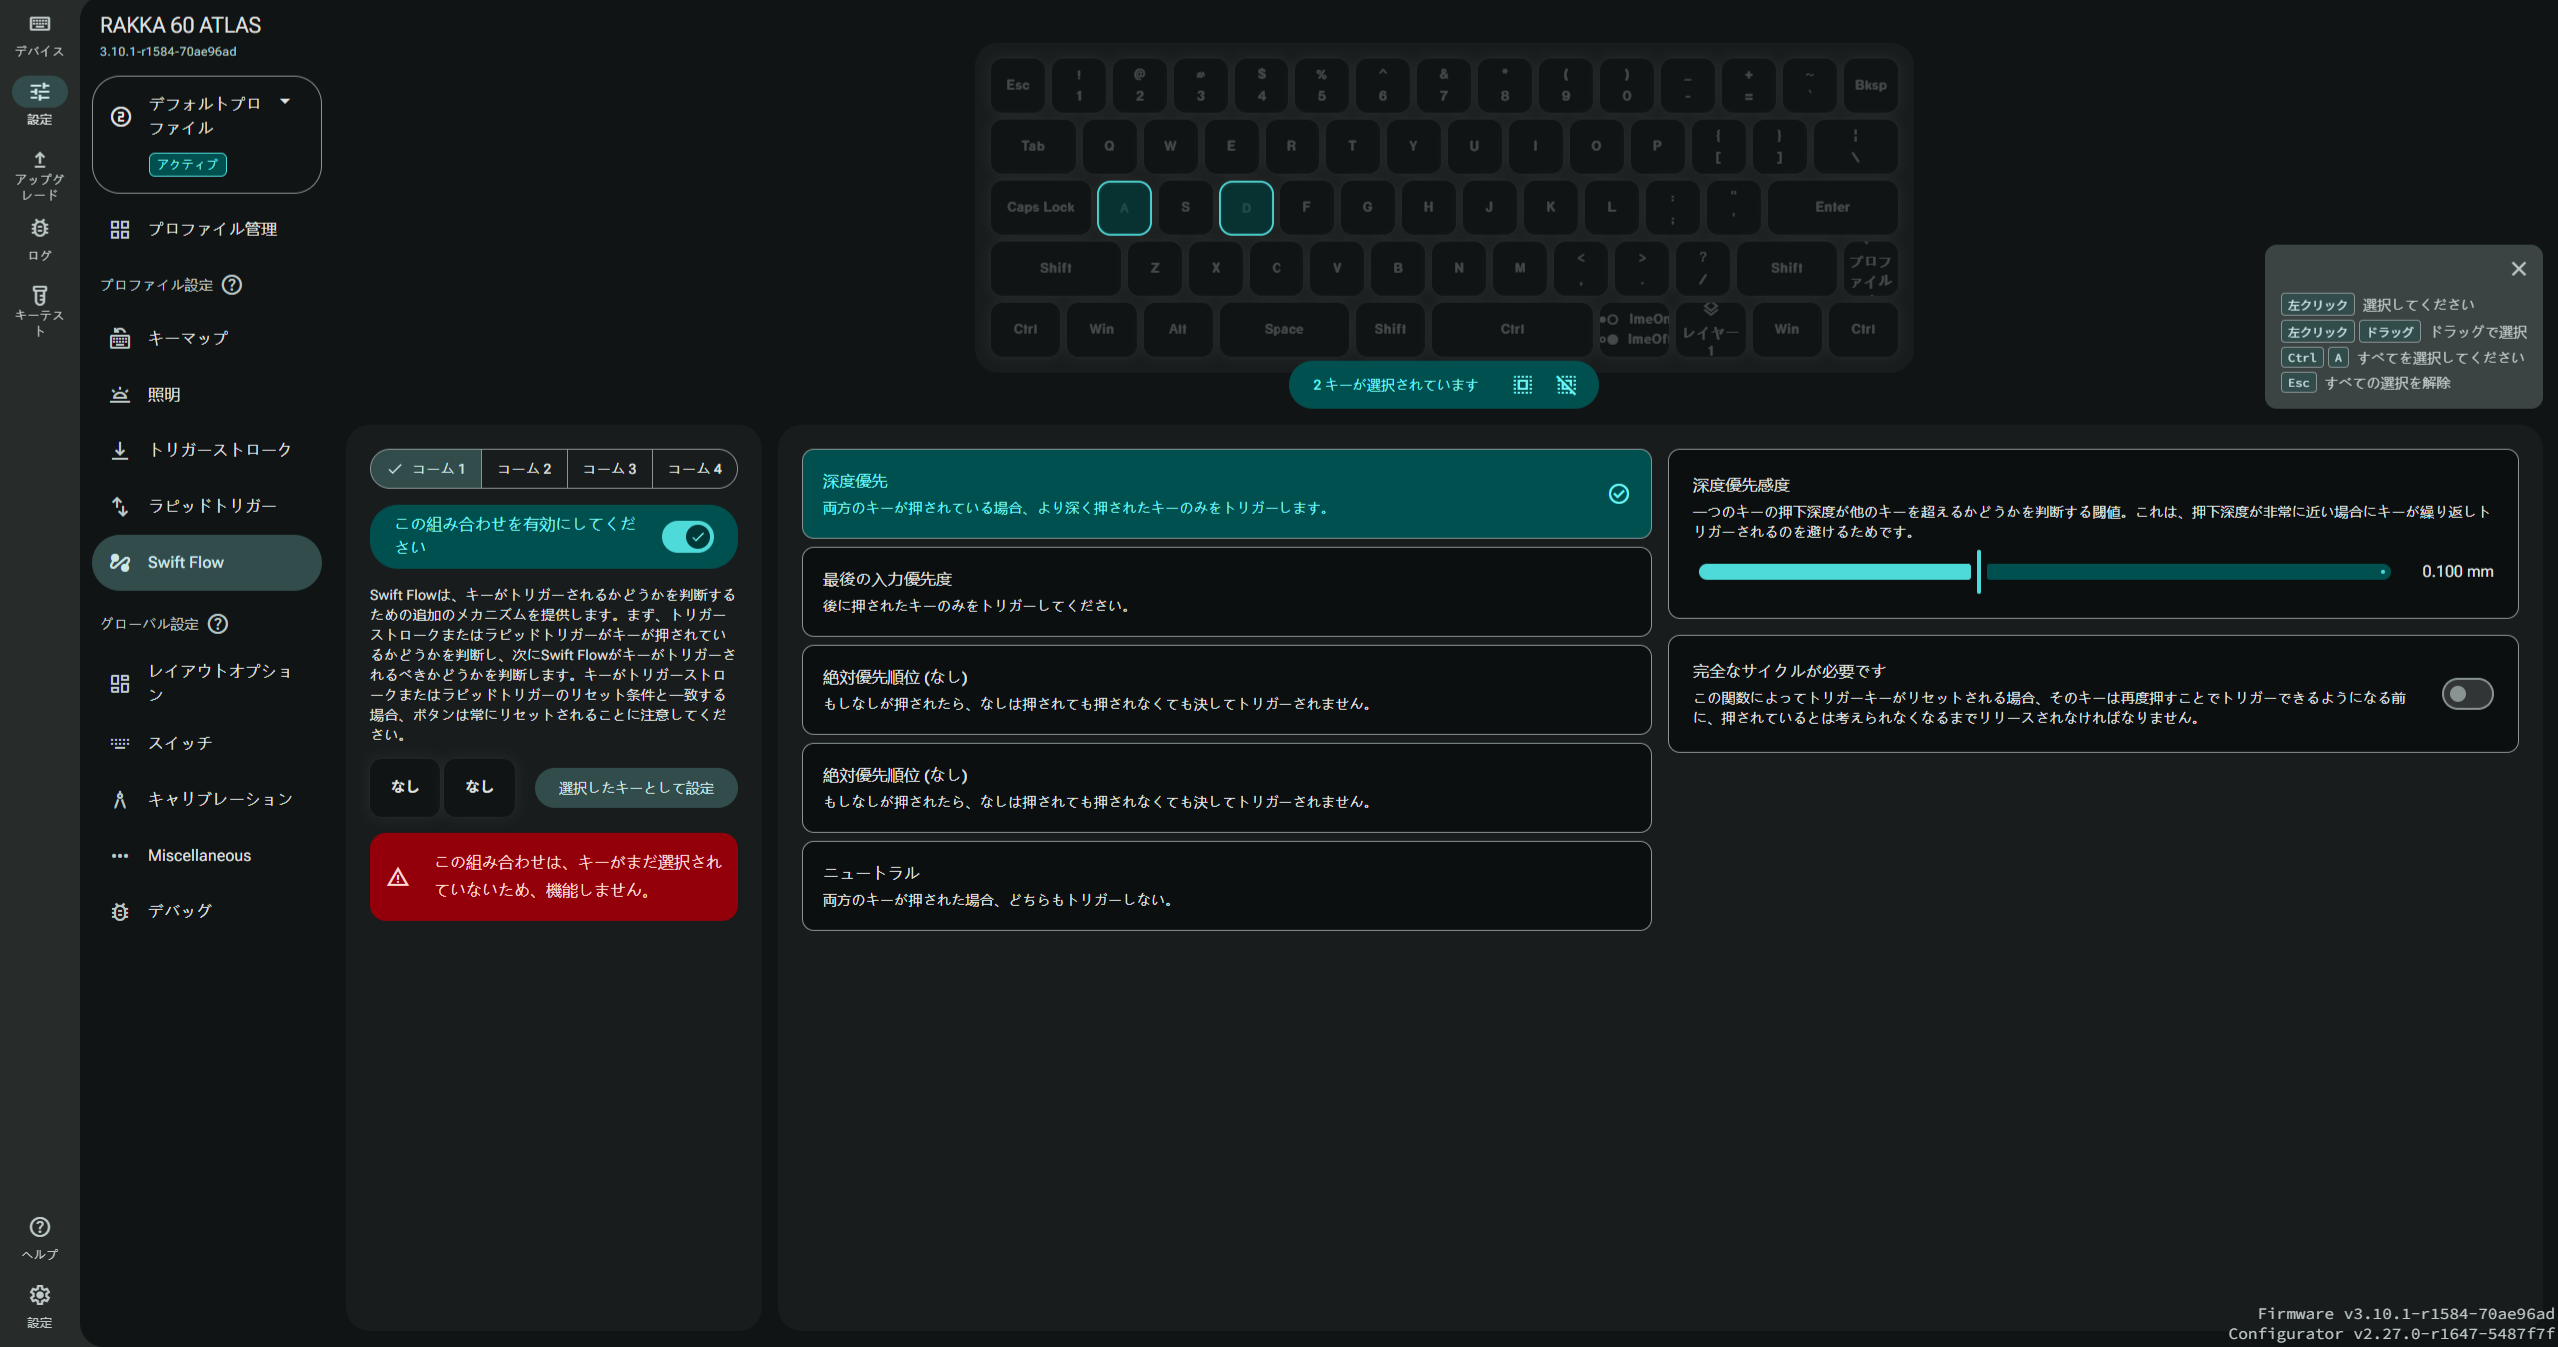
Task: Select the D key on the keyboard preview
Action: pyautogui.click(x=1246, y=208)
